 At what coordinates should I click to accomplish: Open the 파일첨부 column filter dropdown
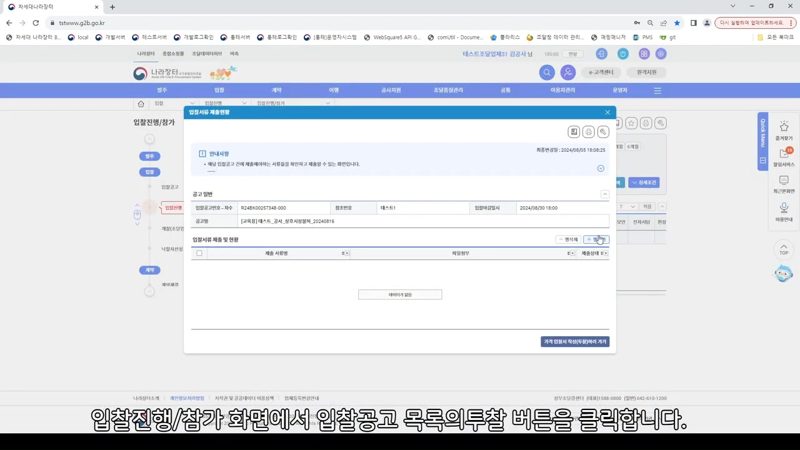571,253
